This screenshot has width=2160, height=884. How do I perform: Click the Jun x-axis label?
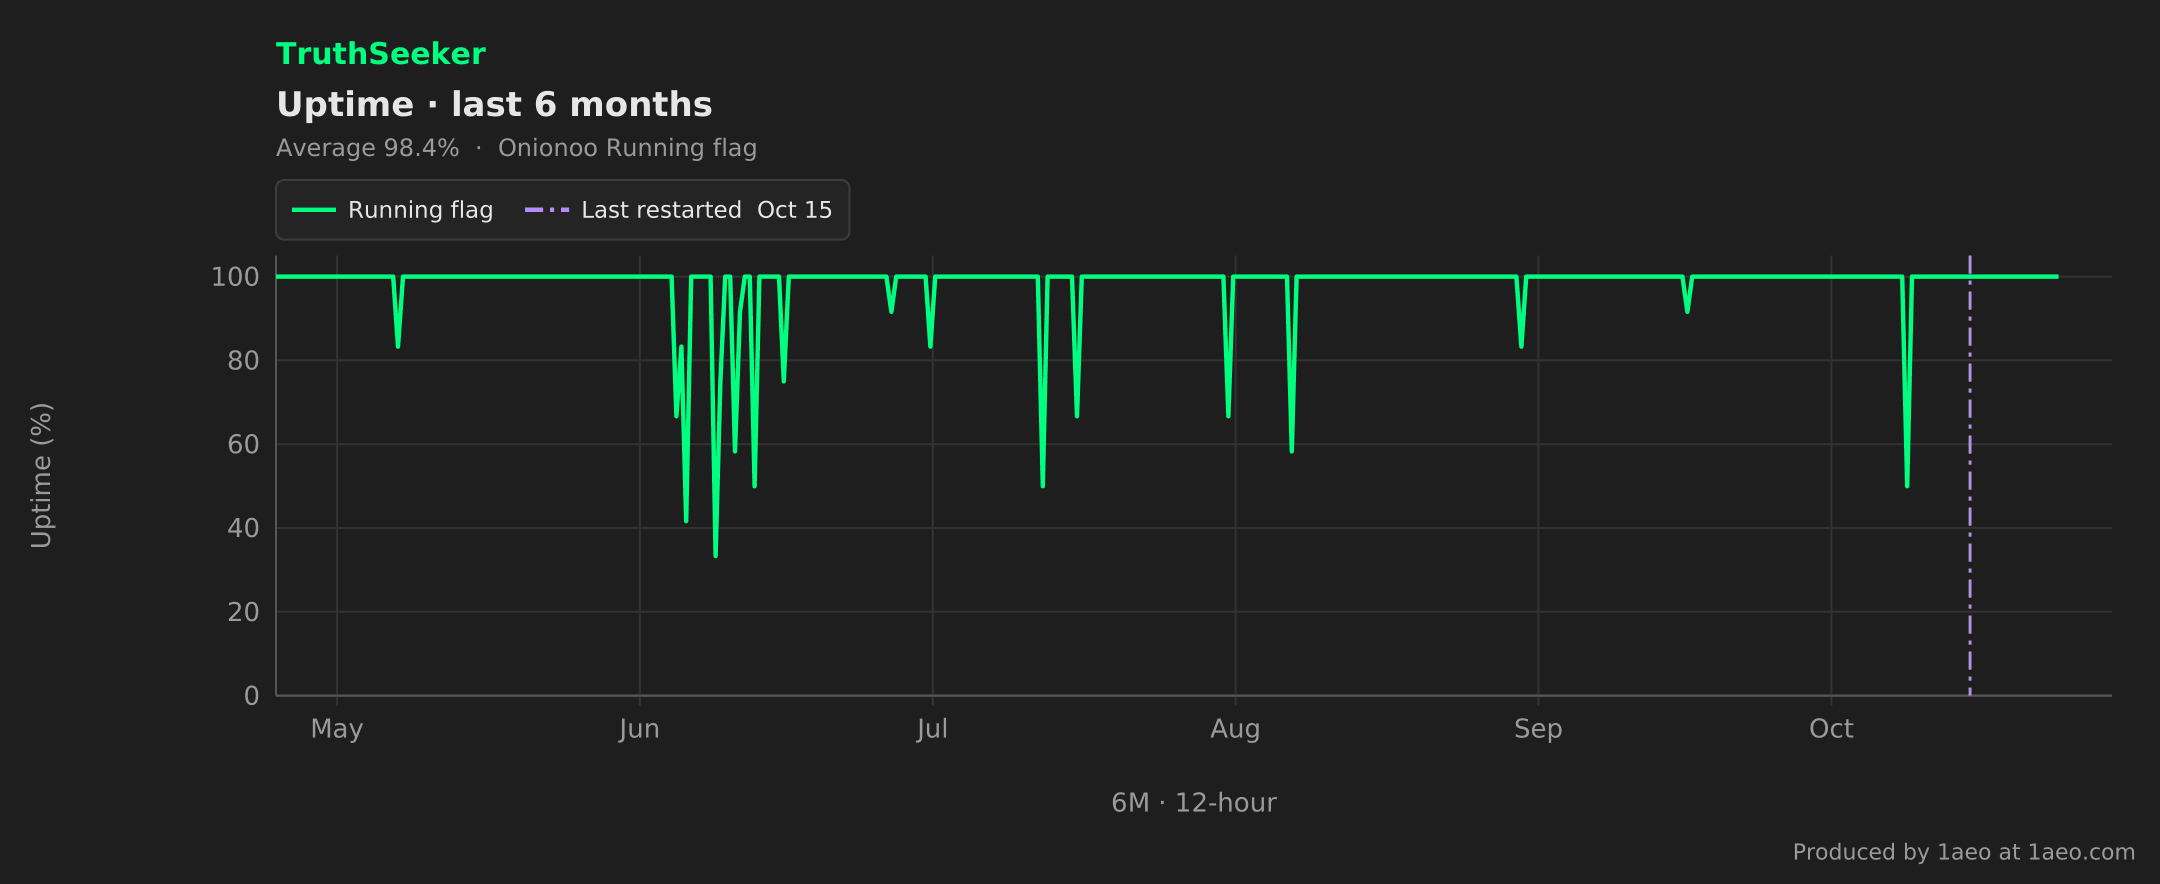639,729
